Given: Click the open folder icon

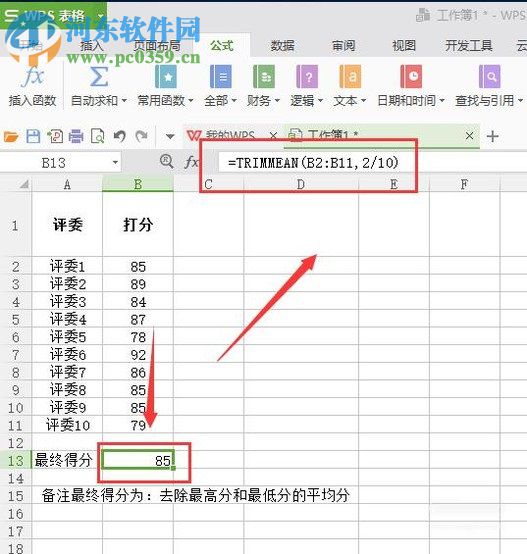Looking at the screenshot, I should 11,136.
